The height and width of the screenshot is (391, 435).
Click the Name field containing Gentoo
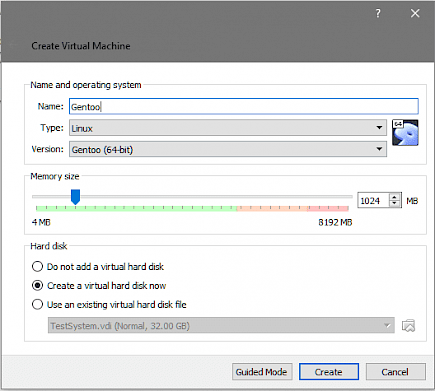[244, 107]
